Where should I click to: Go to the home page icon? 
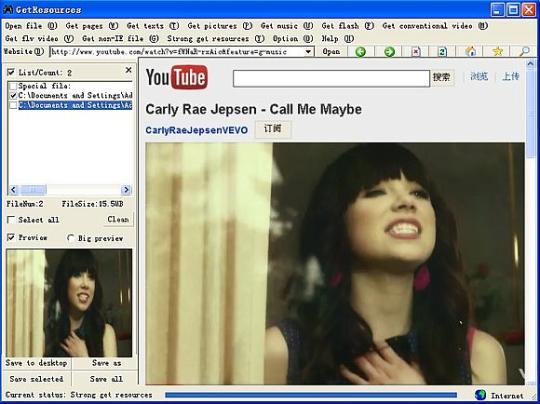coord(470,52)
